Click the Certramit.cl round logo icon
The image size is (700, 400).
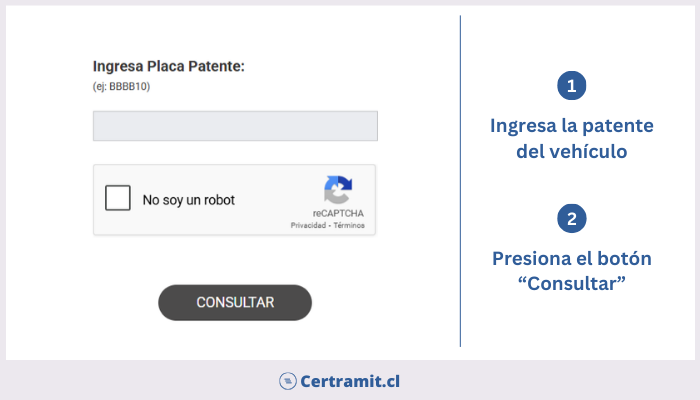pos(287,381)
